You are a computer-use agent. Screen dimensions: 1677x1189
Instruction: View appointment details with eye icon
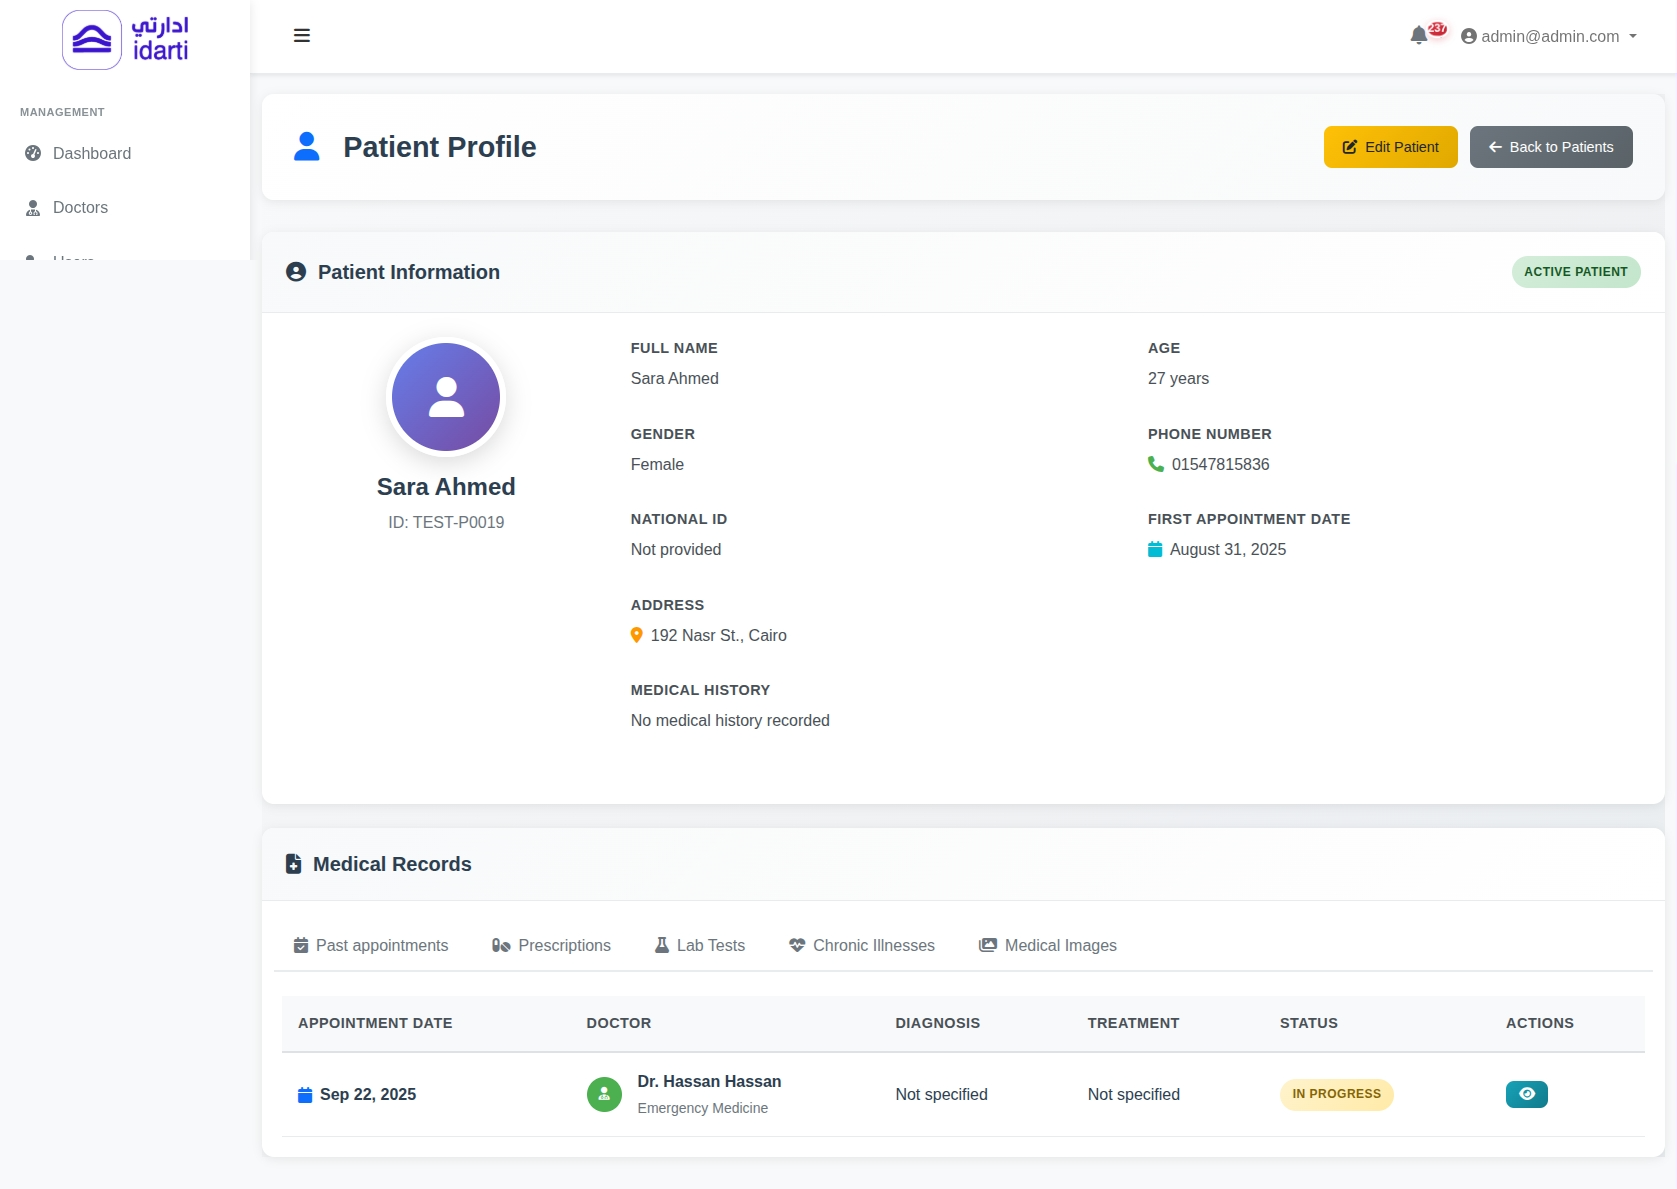tap(1526, 1094)
